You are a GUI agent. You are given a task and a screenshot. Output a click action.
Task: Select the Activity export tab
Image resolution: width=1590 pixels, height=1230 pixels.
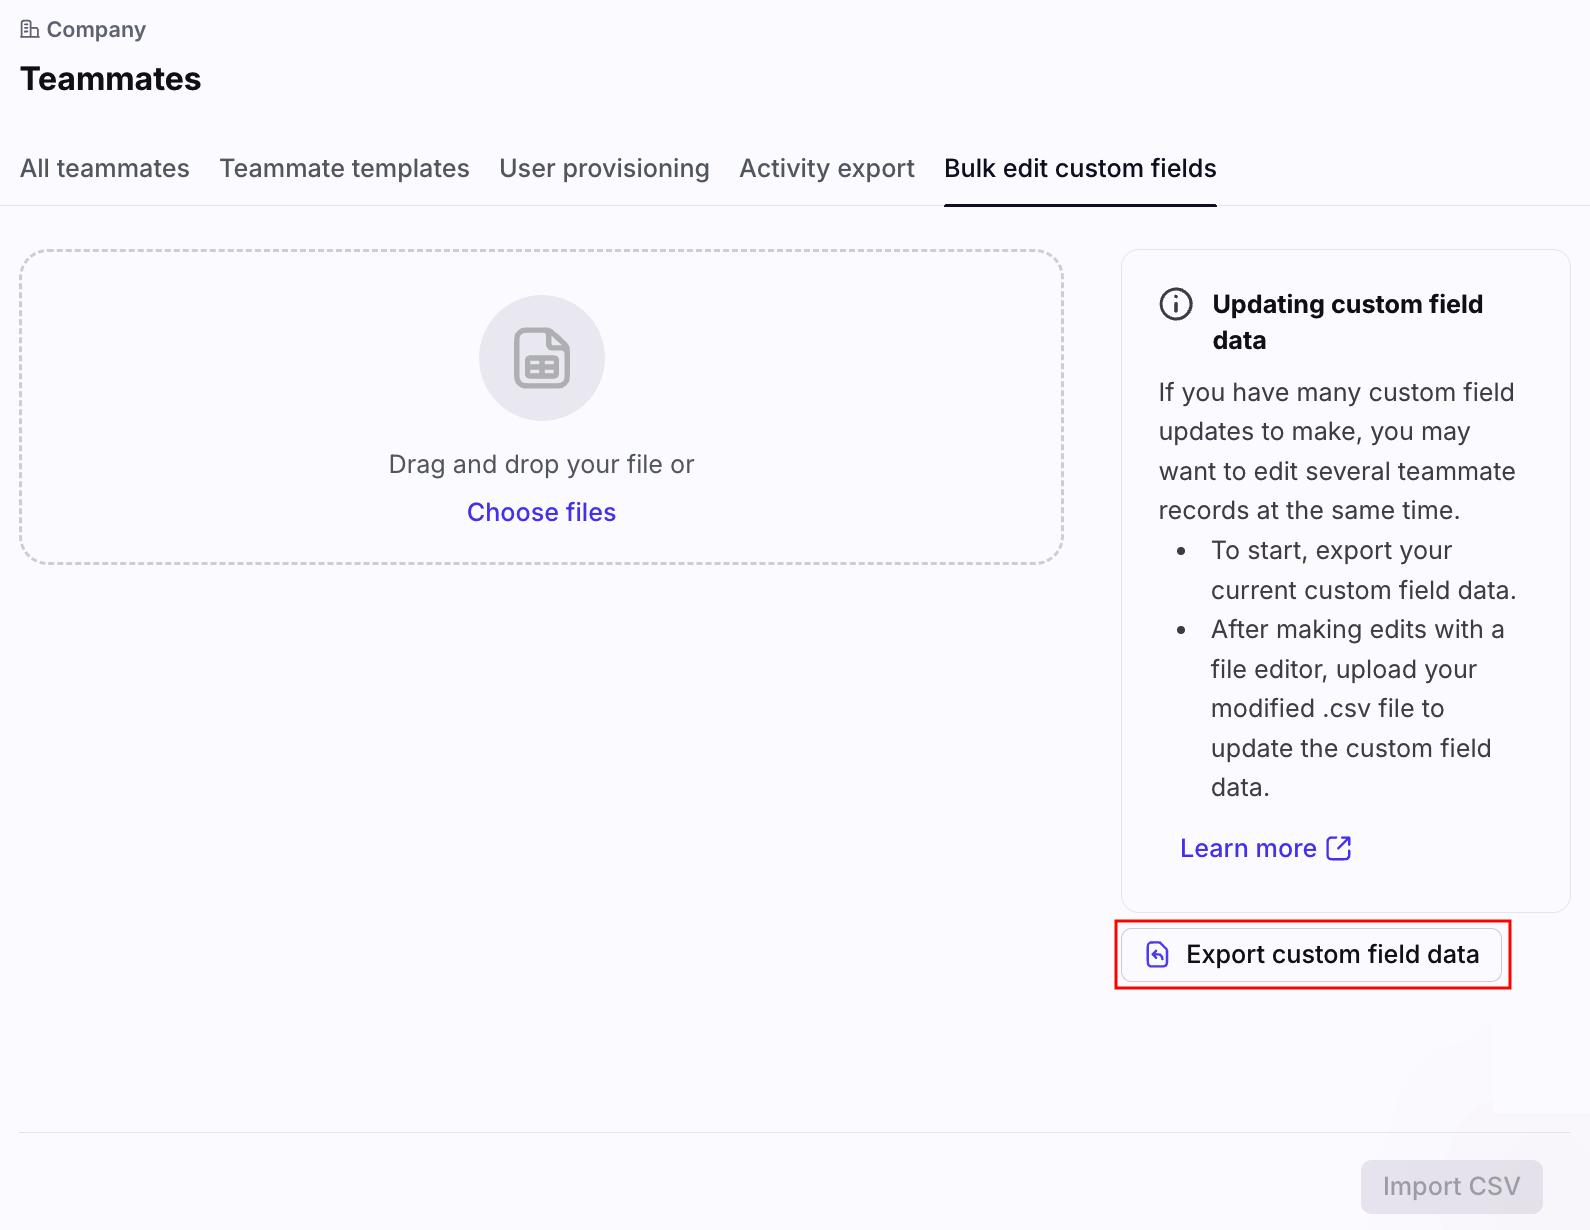pos(826,168)
